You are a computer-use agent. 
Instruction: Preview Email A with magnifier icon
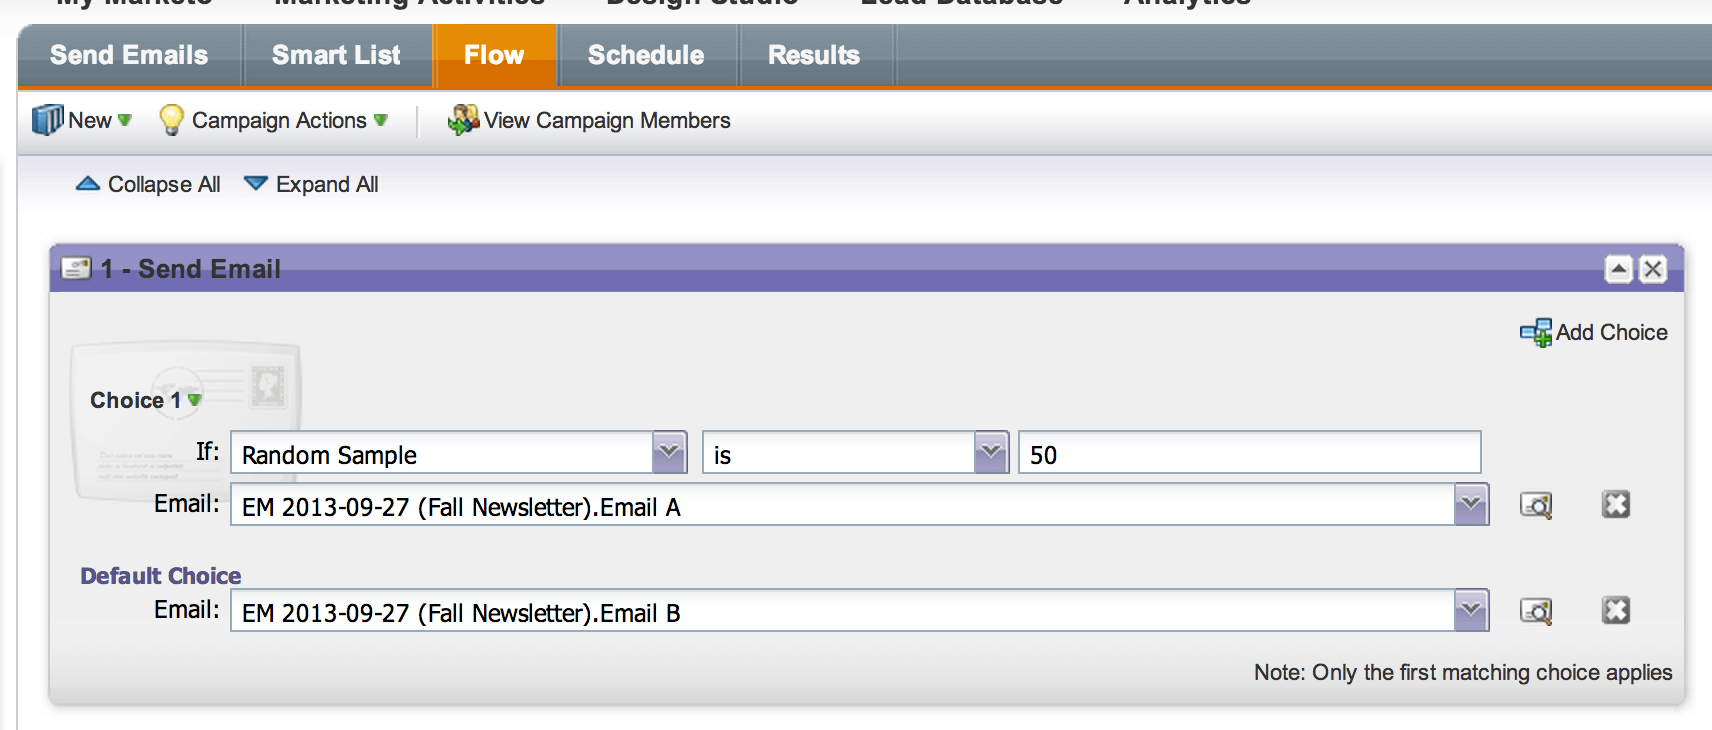coord(1535,506)
